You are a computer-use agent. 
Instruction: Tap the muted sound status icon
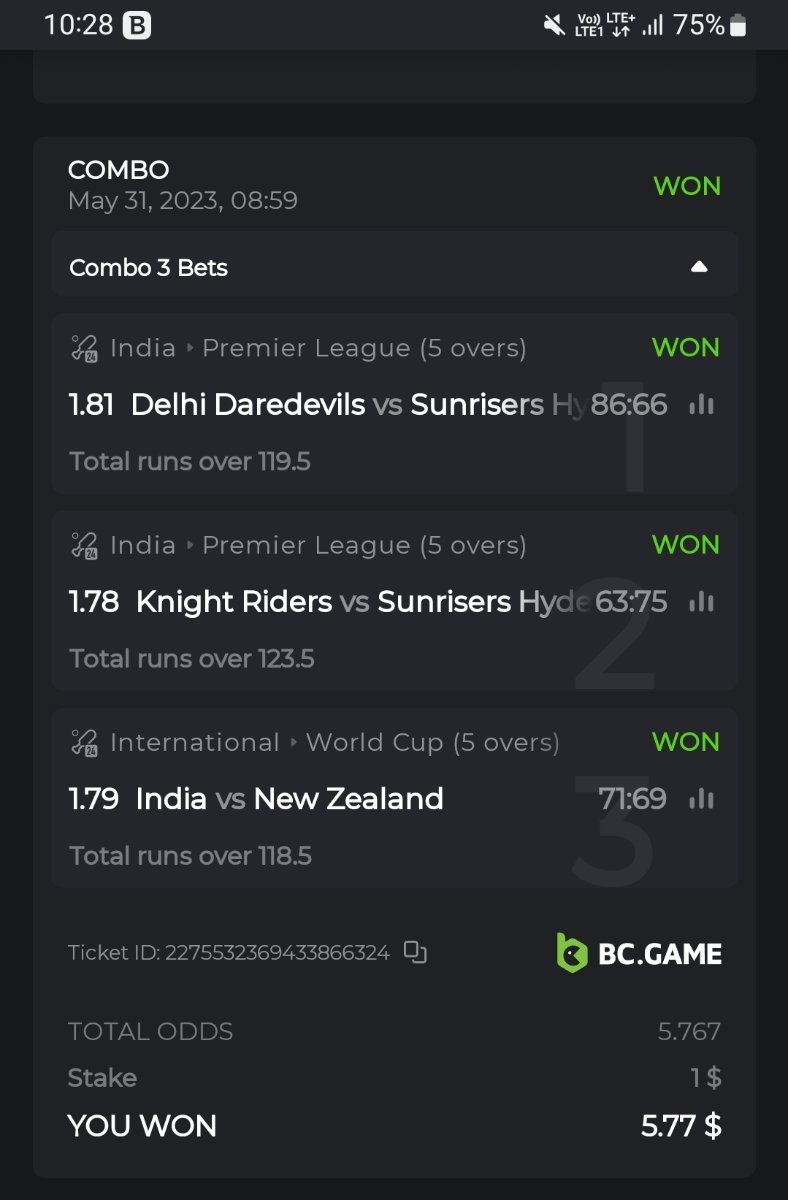coord(554,25)
